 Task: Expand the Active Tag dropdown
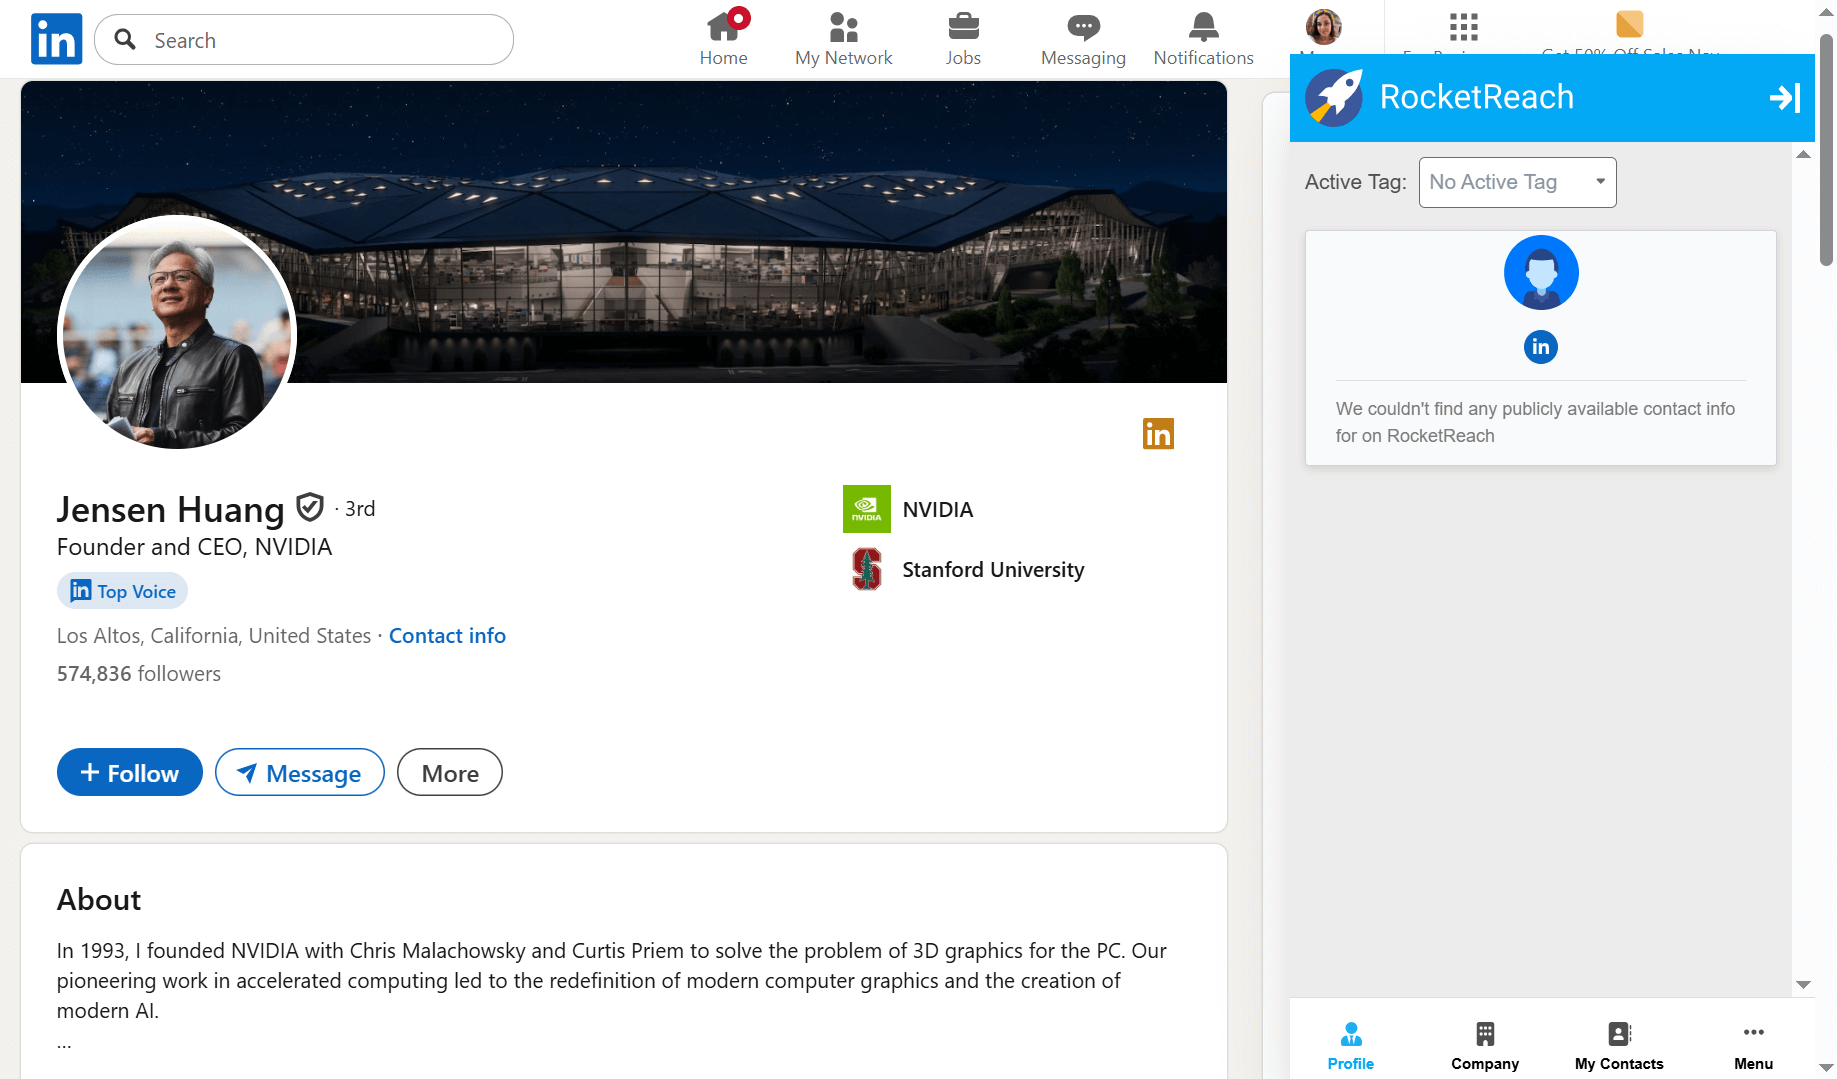pos(1517,182)
